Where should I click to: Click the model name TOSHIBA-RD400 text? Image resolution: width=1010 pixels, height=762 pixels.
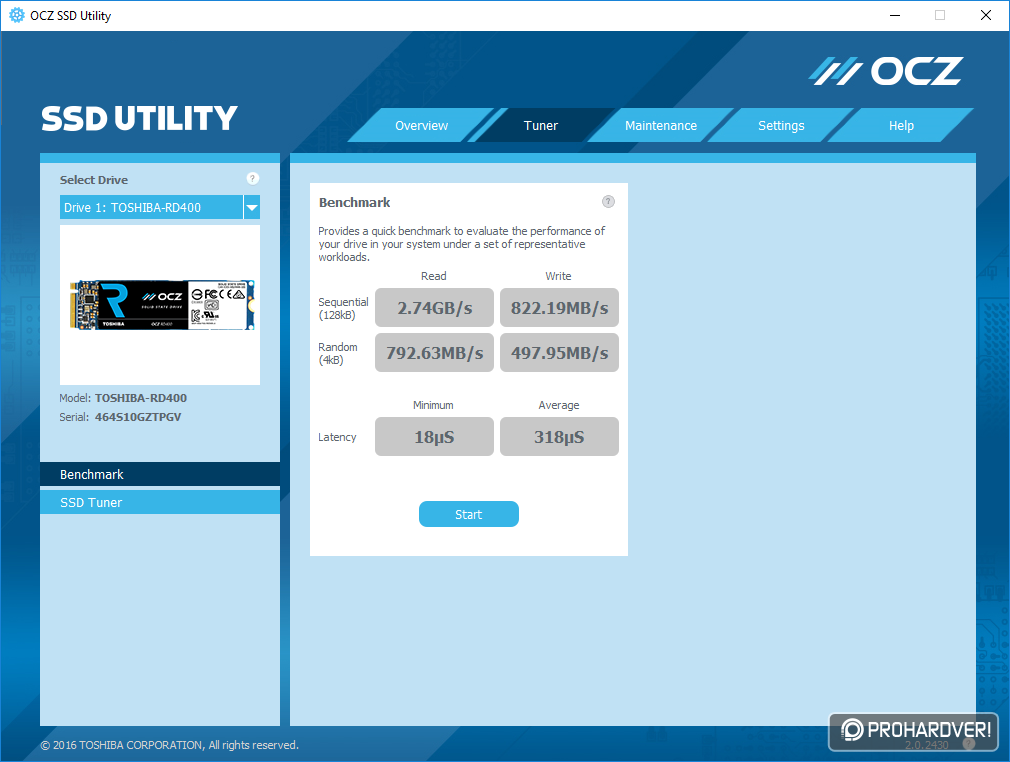coord(140,398)
